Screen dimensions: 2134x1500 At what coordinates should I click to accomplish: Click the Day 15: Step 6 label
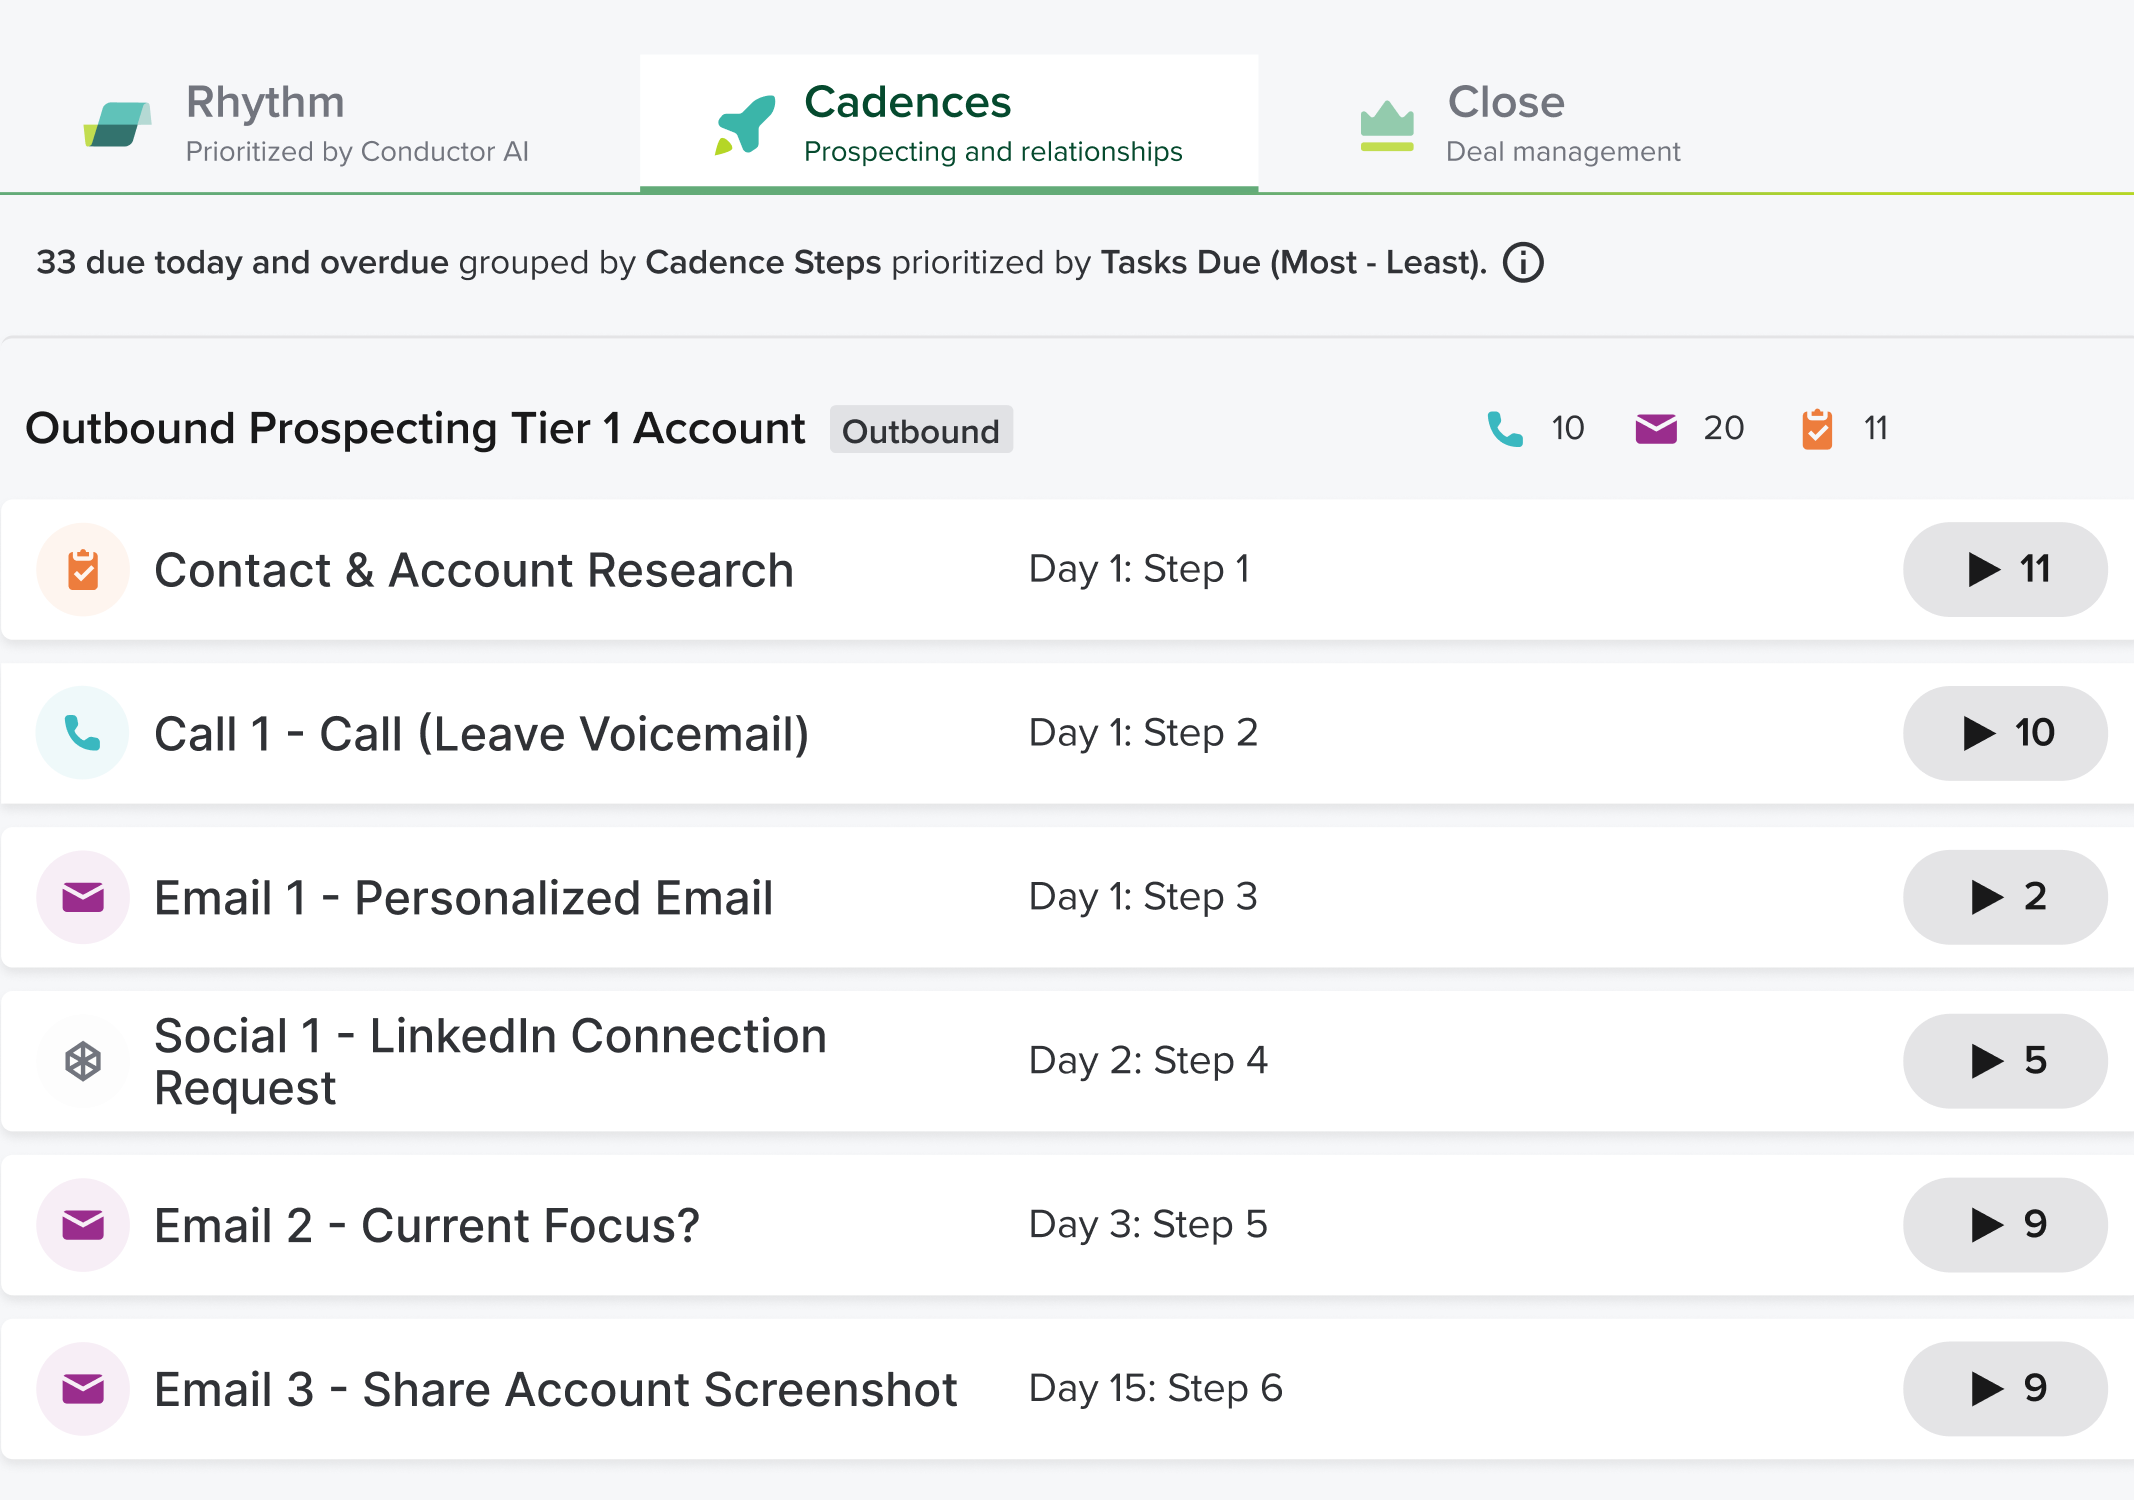[1156, 1389]
